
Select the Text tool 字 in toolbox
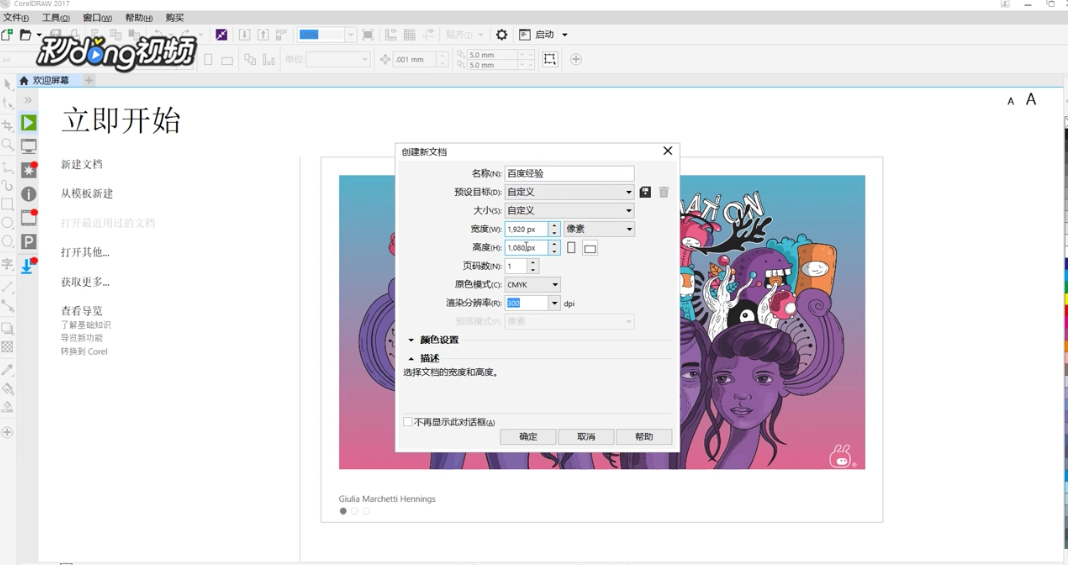(7, 263)
